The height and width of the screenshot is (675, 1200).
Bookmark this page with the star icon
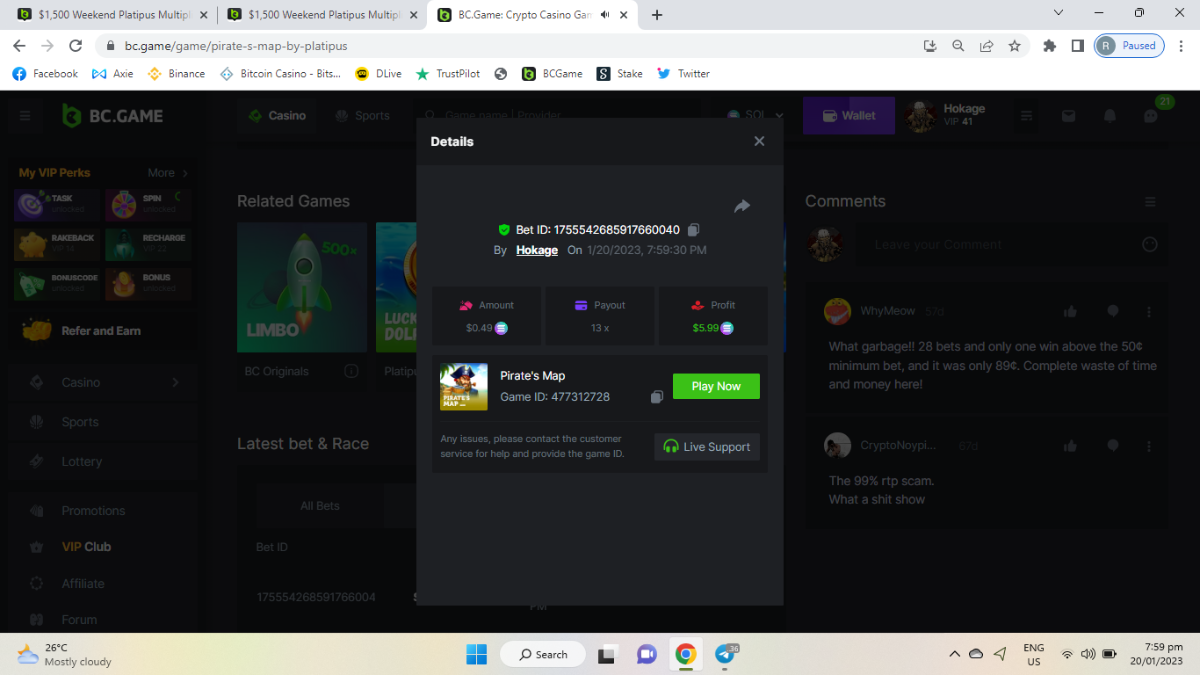1014,46
